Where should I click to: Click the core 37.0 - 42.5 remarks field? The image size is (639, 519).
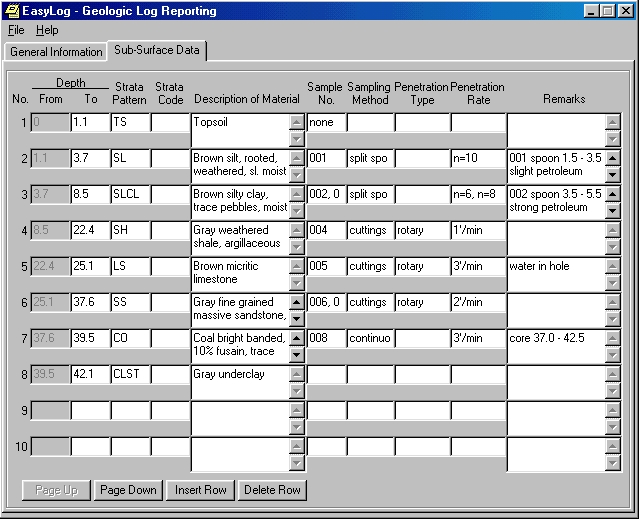[x=556, y=346]
